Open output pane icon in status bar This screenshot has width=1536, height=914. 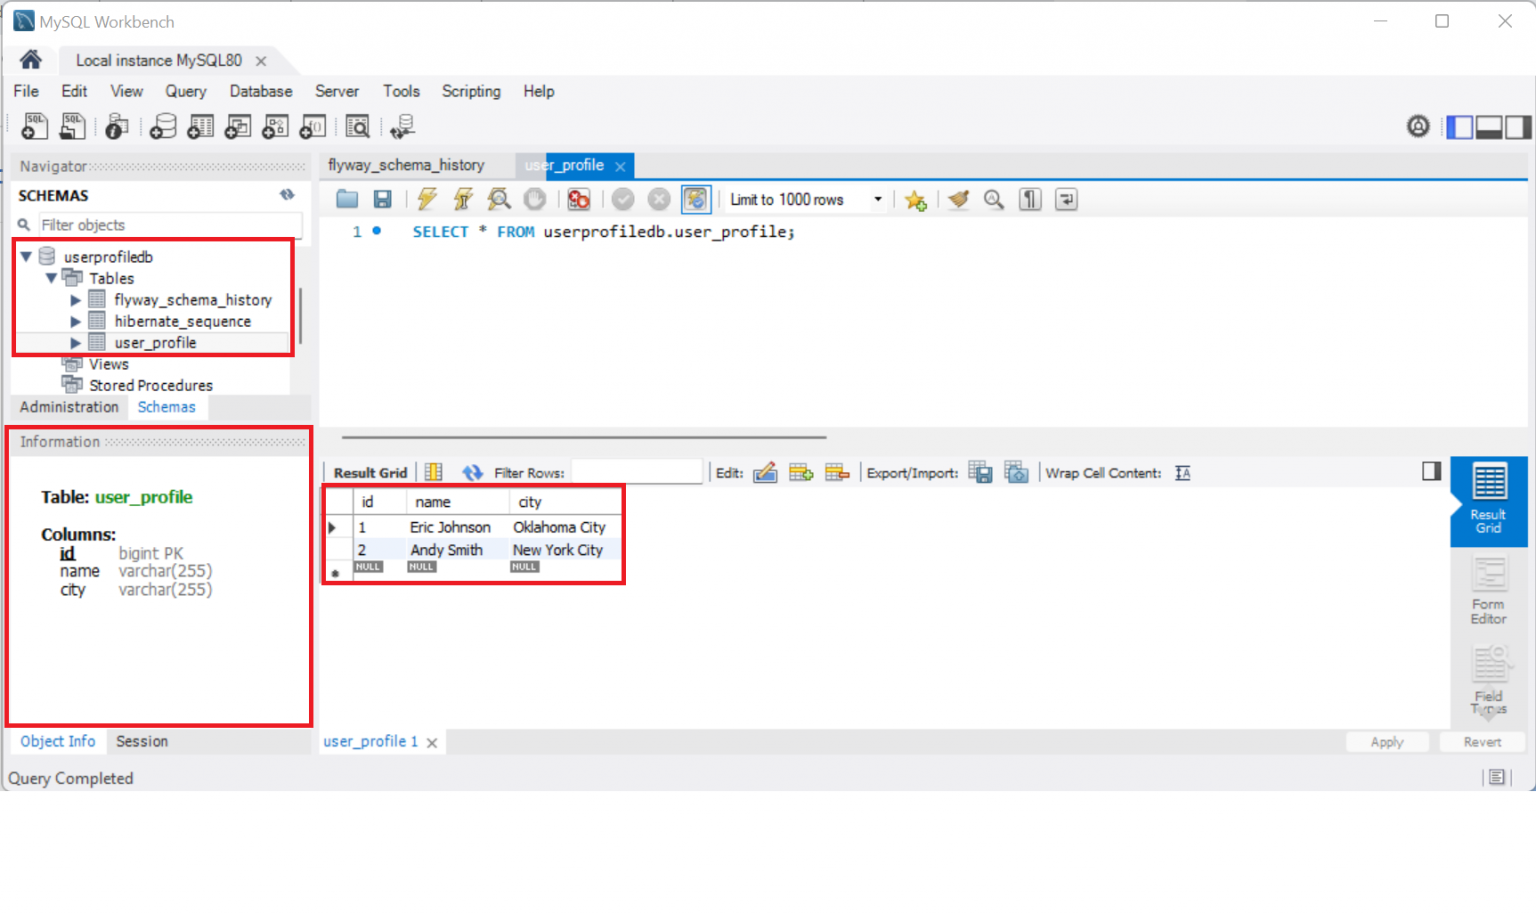coord(1497,777)
